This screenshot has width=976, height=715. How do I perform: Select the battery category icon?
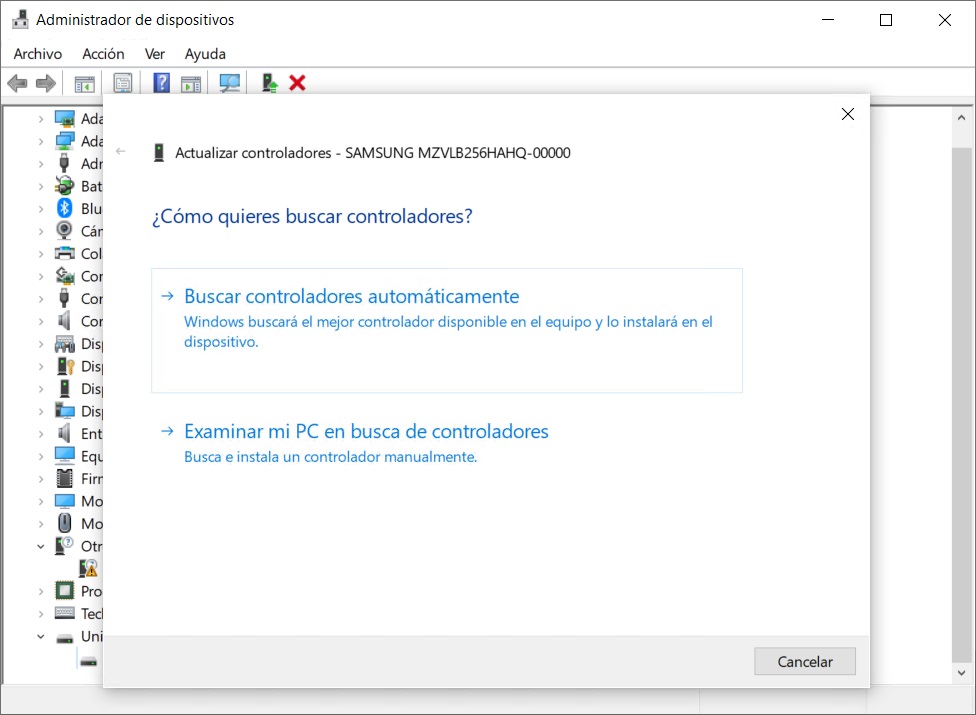pos(64,185)
